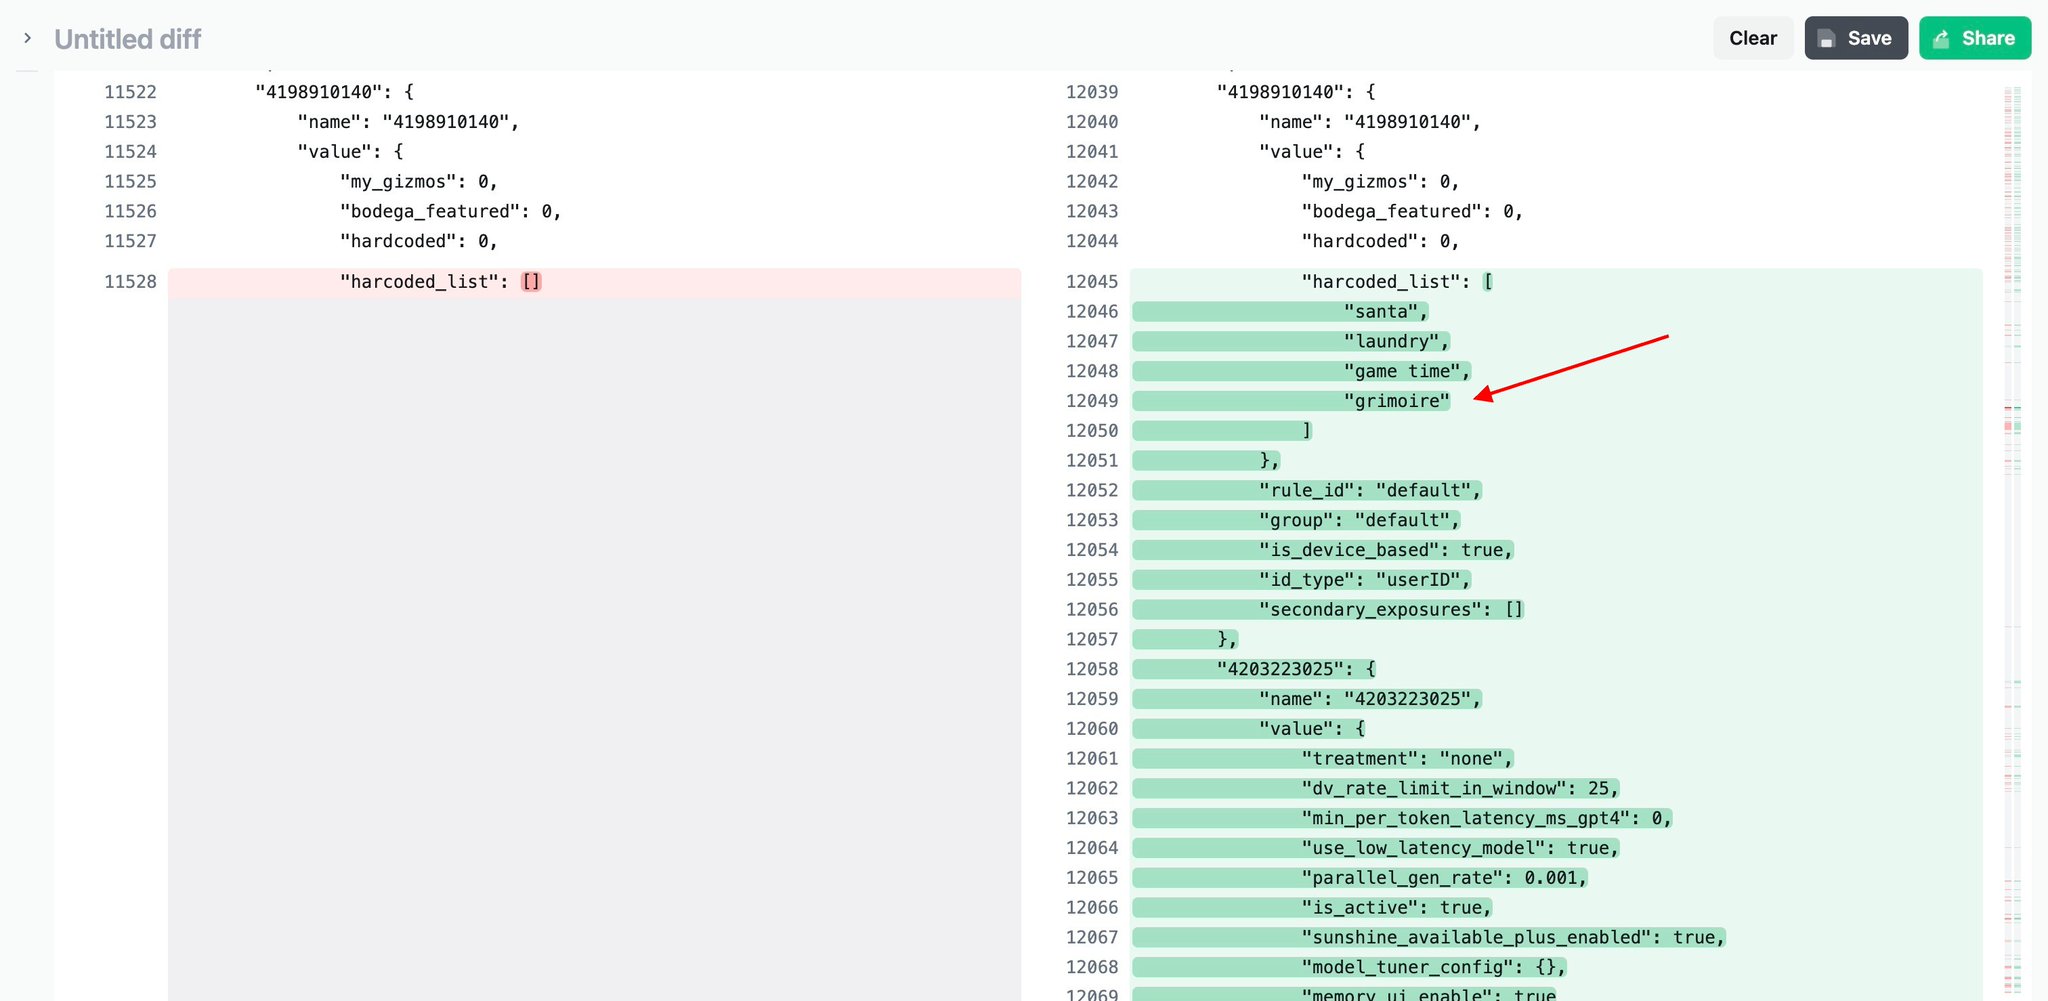Click right line number 12045
Screen dimensions: 2048x1001
pyautogui.click(x=1092, y=282)
